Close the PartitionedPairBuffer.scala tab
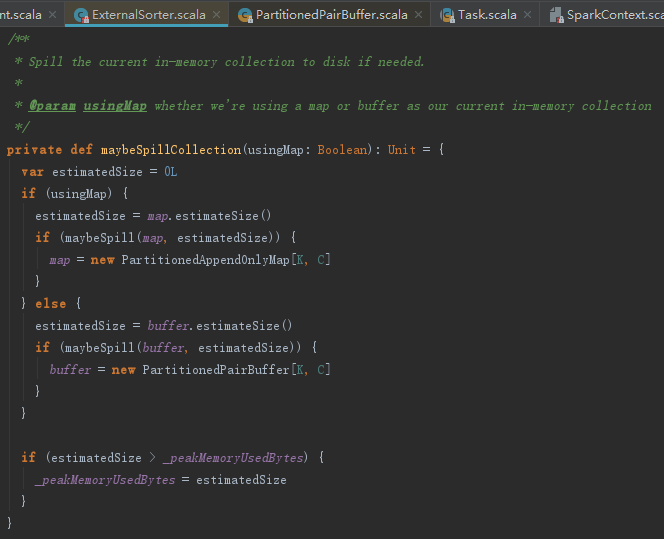 coord(418,15)
